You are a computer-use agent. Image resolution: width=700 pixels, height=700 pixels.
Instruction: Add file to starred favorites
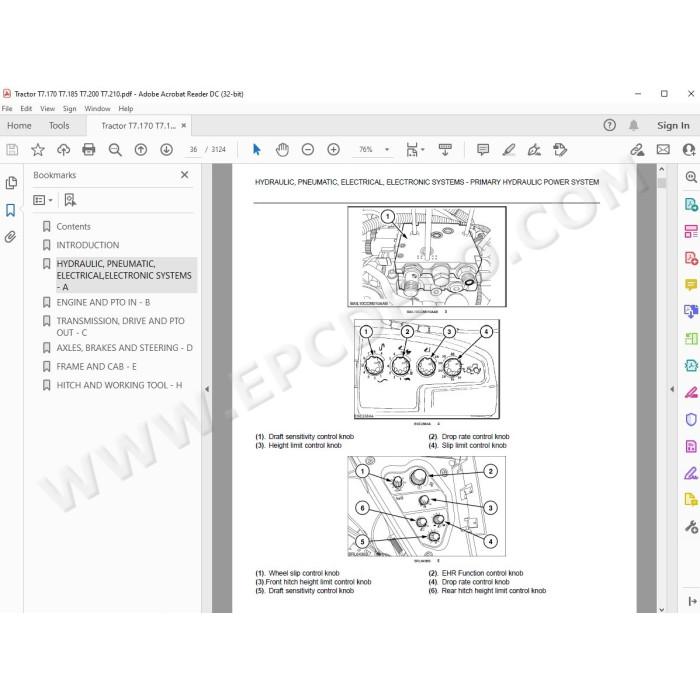click(x=38, y=150)
